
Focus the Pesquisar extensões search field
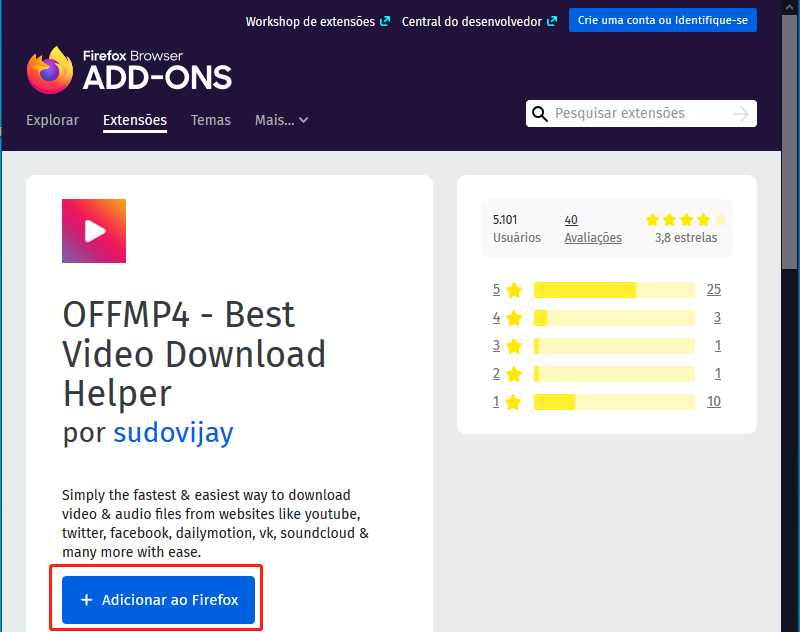point(641,113)
